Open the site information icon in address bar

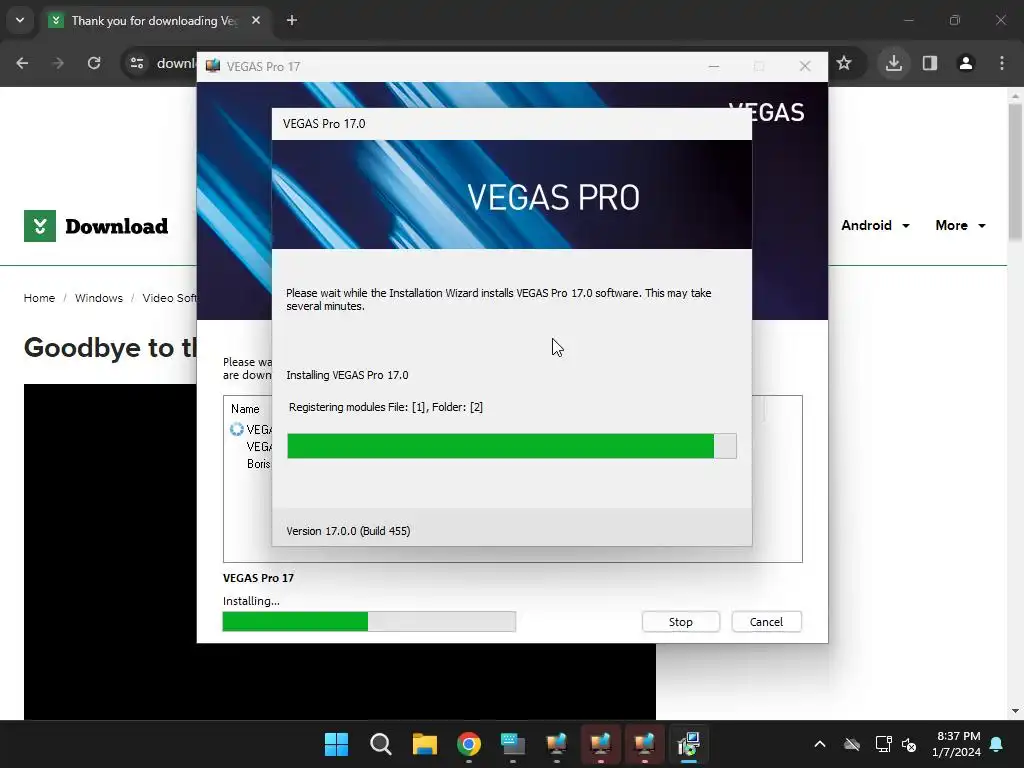(x=137, y=63)
